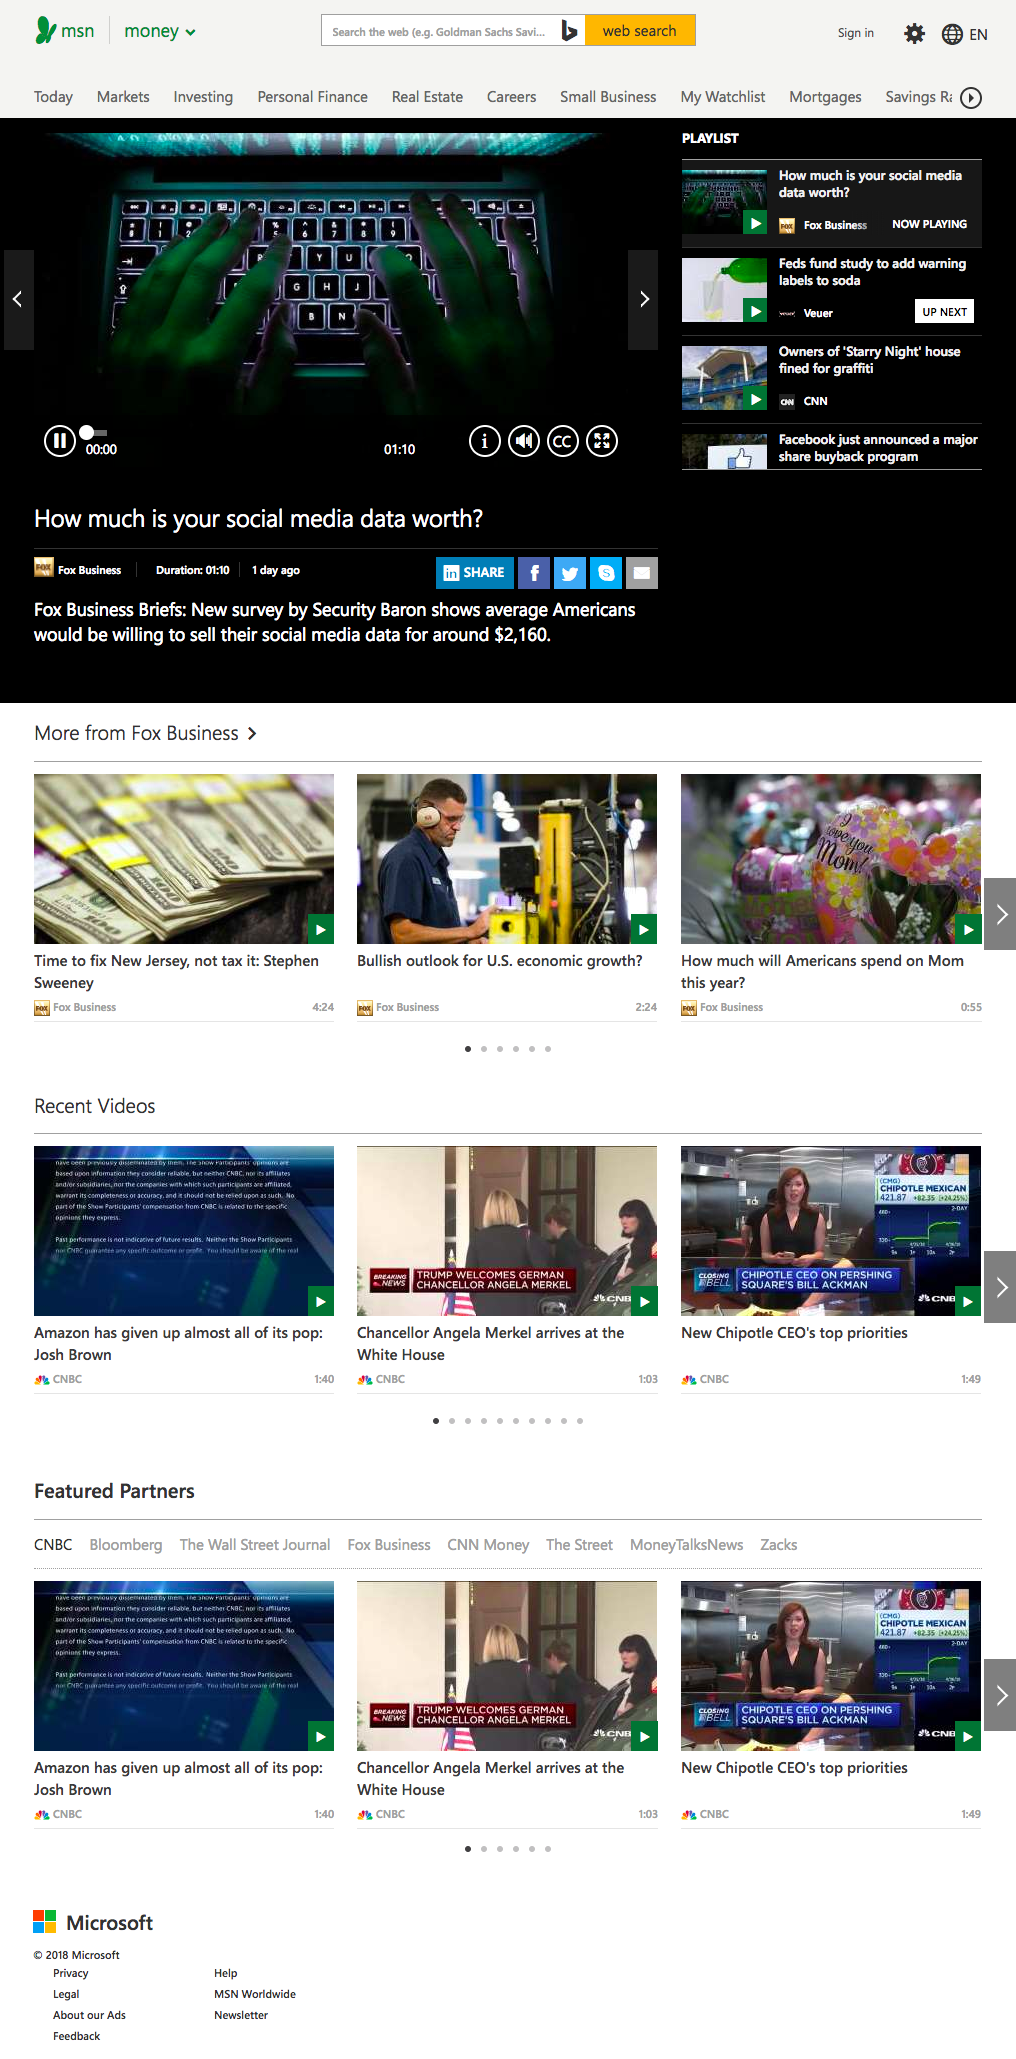
Task: Open the Today tab
Action: coord(53,97)
